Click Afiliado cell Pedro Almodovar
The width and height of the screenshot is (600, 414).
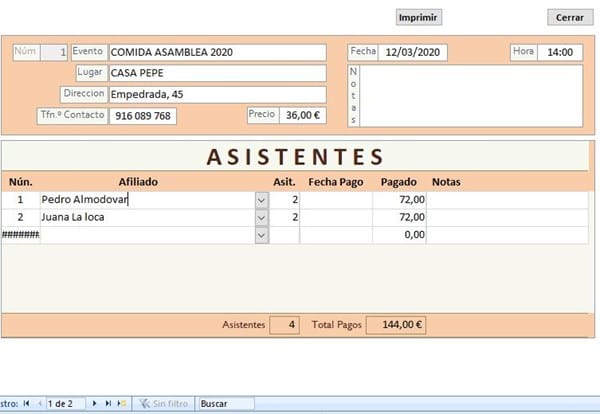tap(148, 200)
